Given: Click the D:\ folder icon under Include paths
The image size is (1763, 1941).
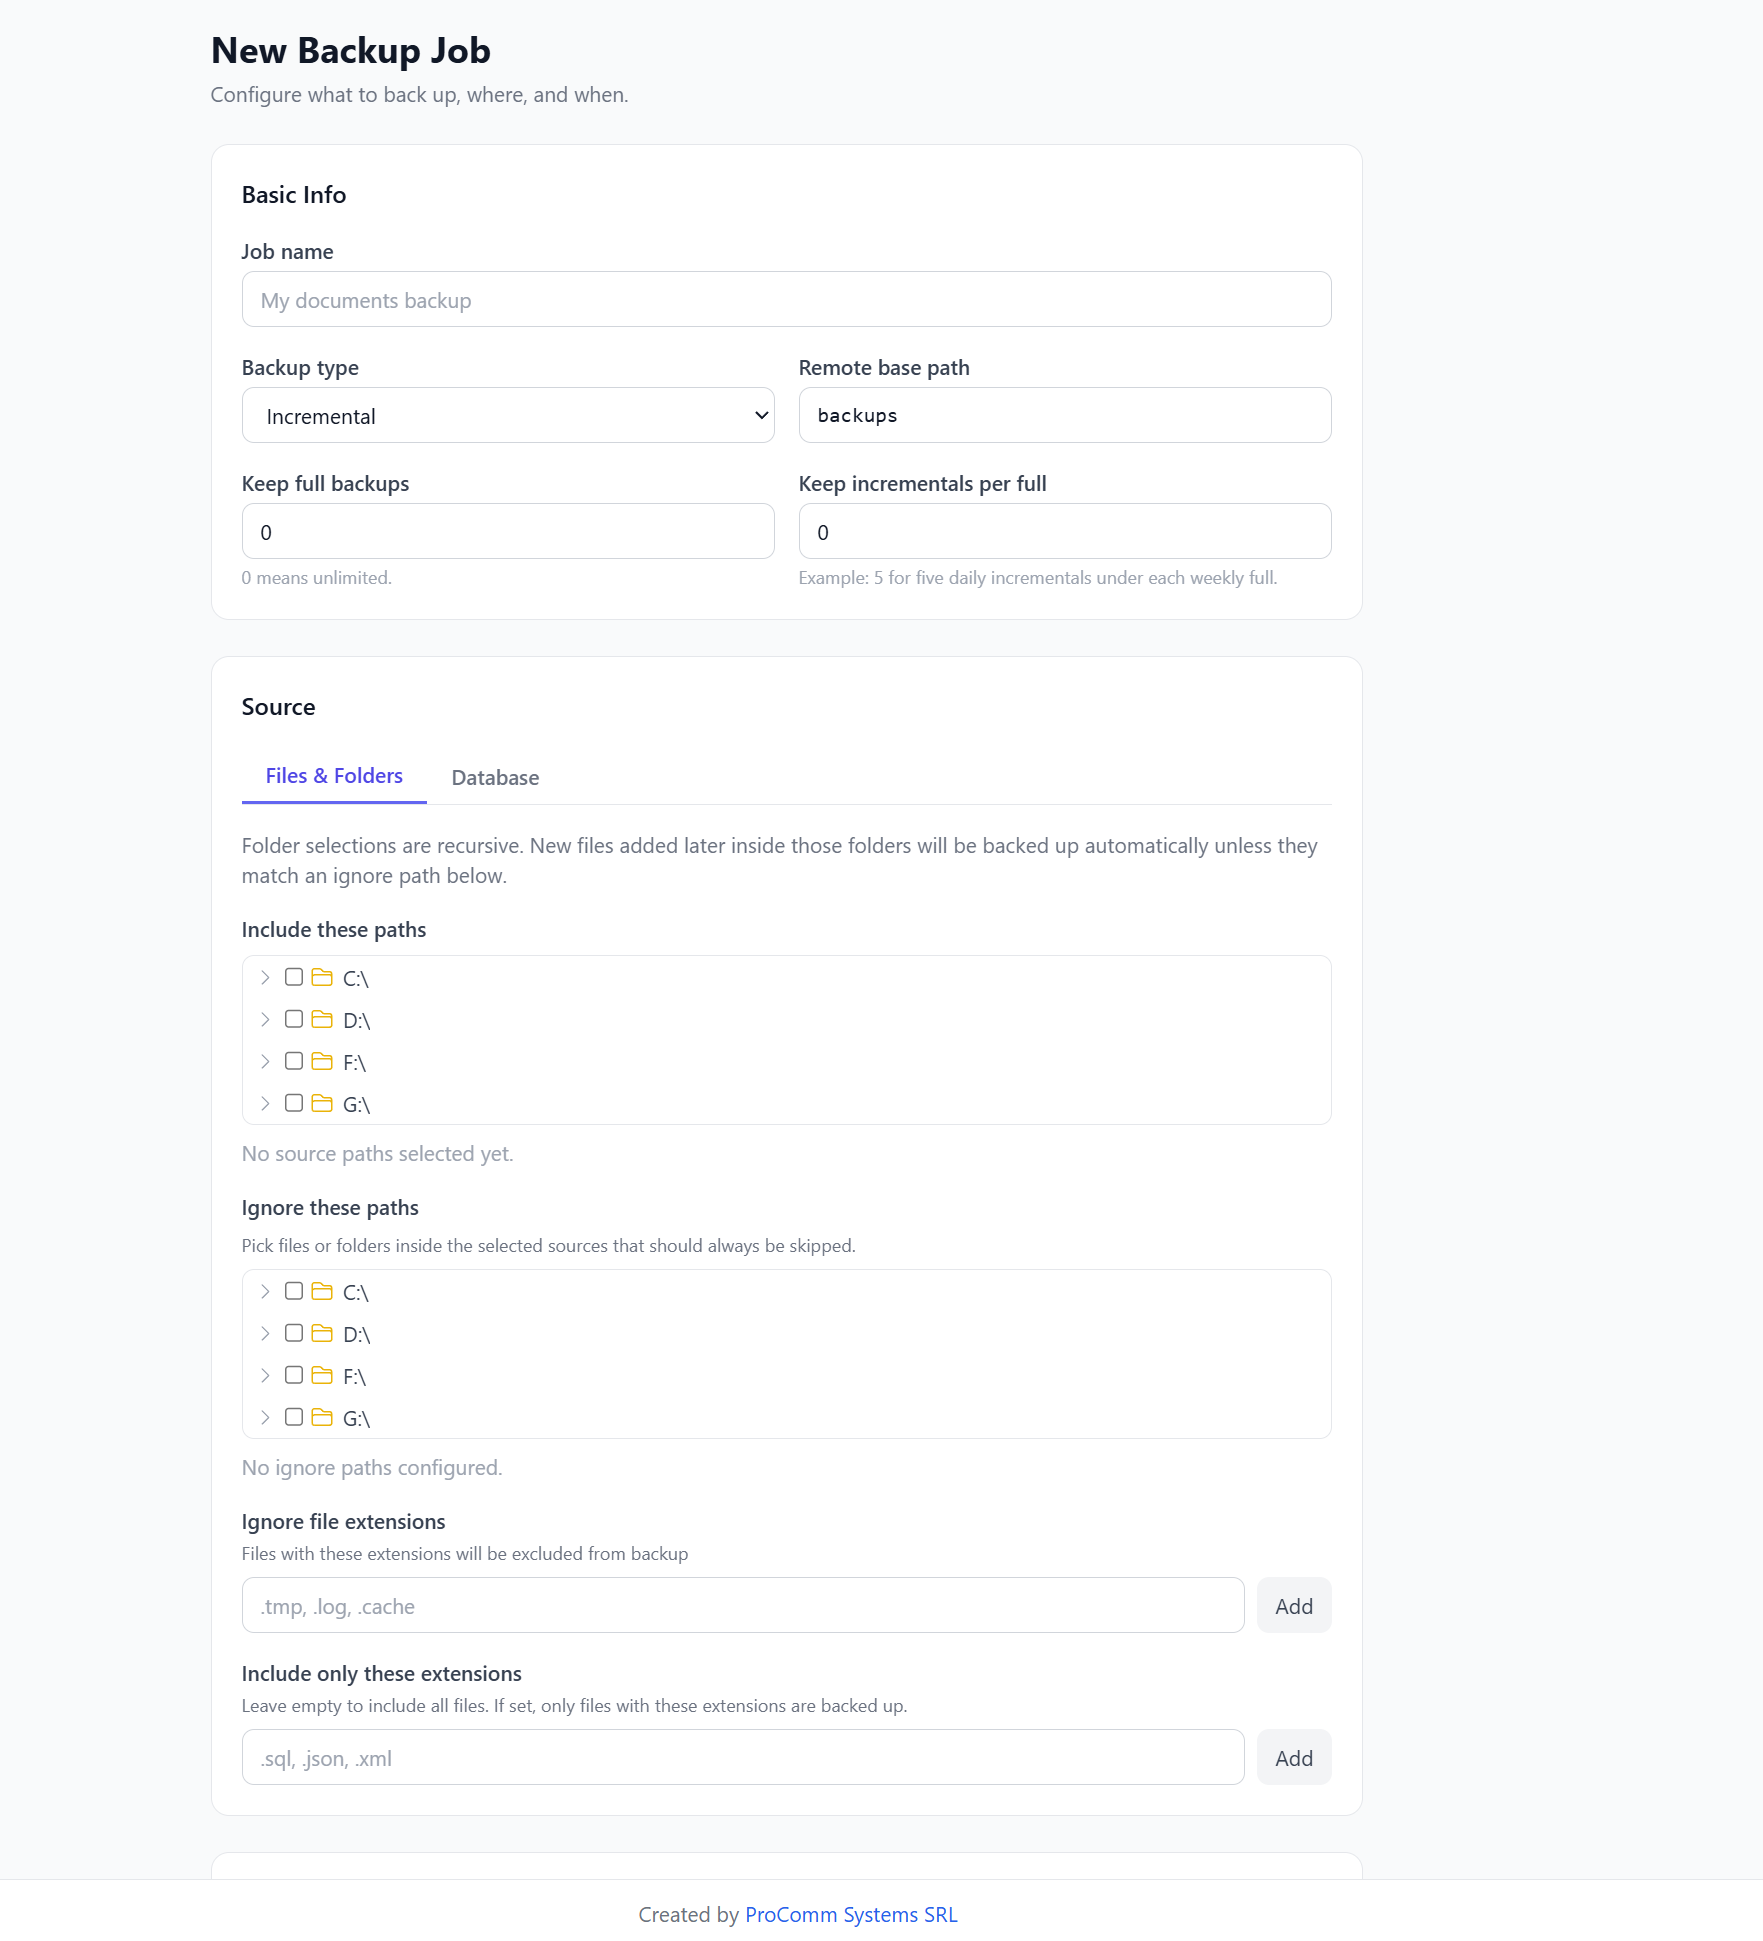Looking at the screenshot, I should click(322, 1019).
